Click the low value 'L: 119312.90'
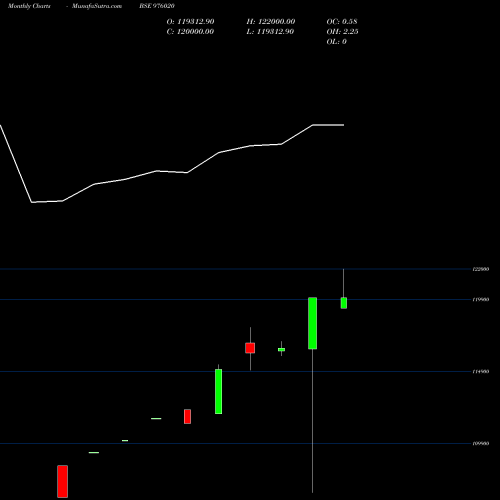The height and width of the screenshot is (500, 500). pos(270,32)
